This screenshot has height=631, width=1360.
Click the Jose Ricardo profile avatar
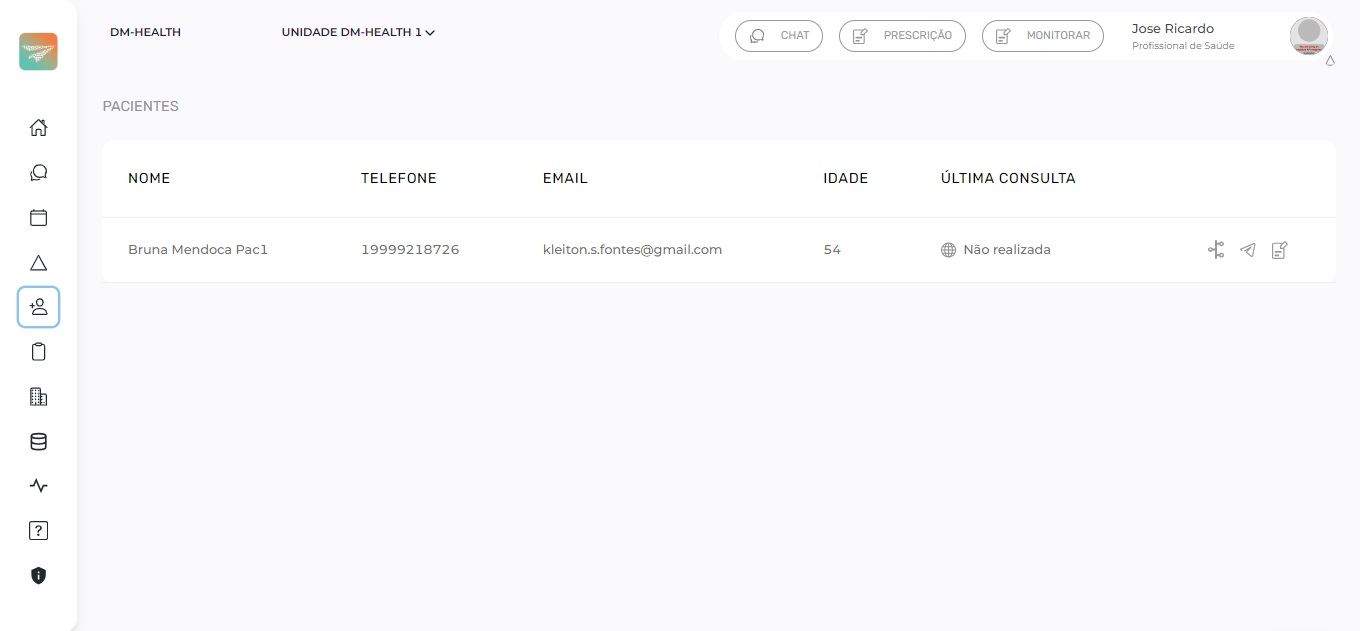pyautogui.click(x=1308, y=35)
